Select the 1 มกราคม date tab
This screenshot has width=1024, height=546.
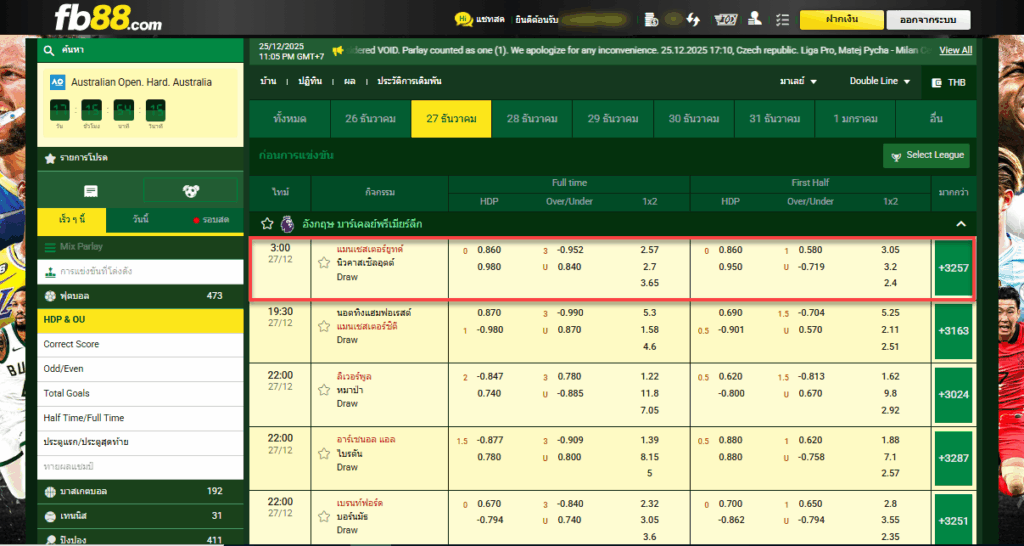tap(854, 119)
